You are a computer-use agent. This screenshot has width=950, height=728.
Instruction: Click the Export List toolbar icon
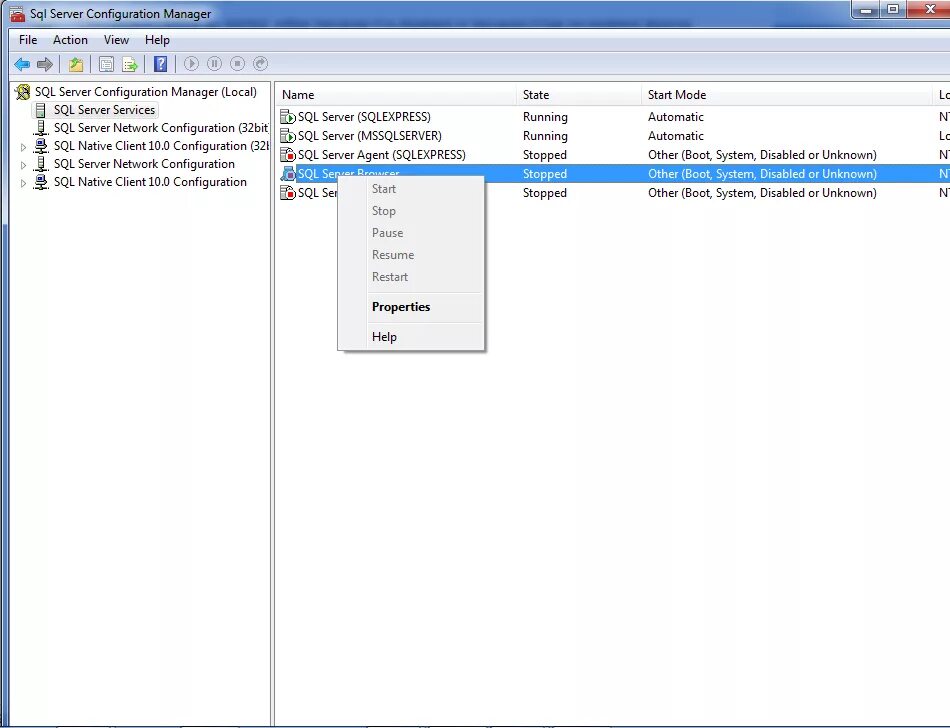click(x=130, y=64)
